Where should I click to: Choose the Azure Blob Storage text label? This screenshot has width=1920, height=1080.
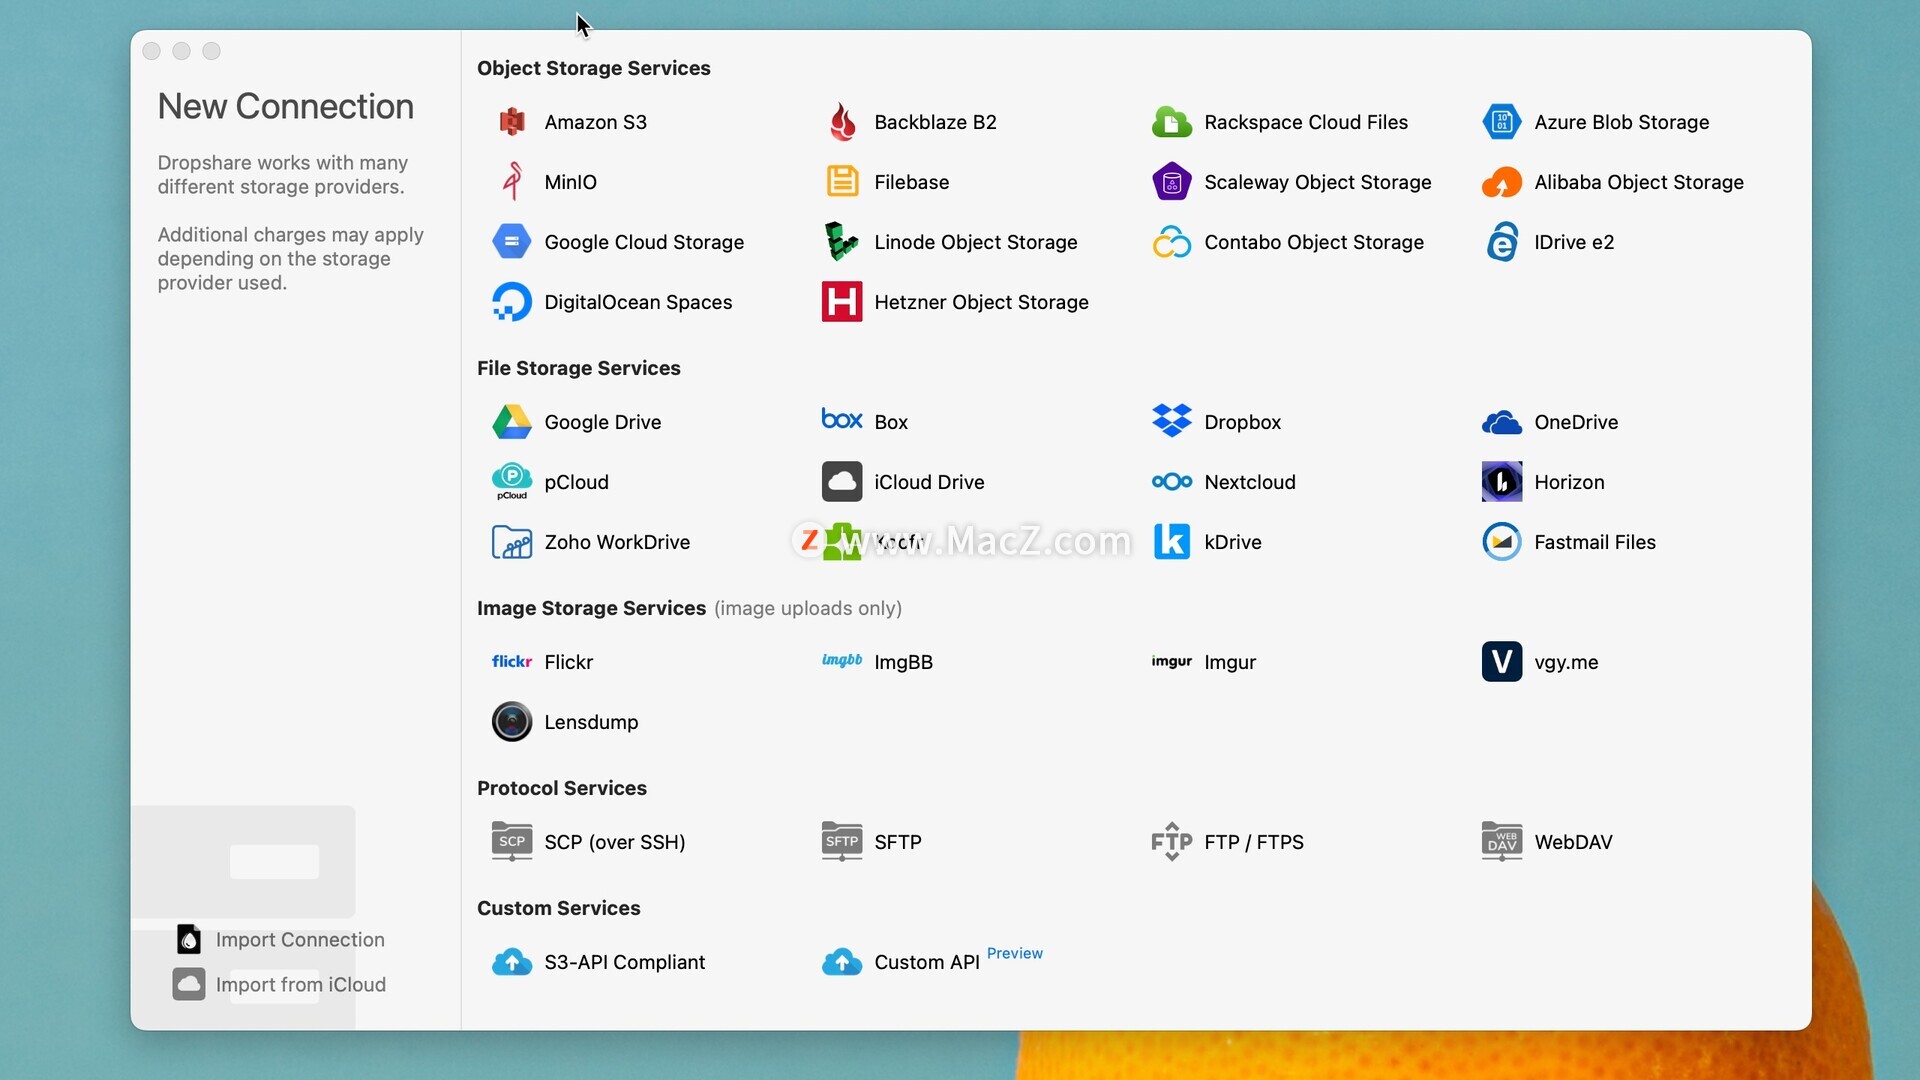pyautogui.click(x=1622, y=122)
